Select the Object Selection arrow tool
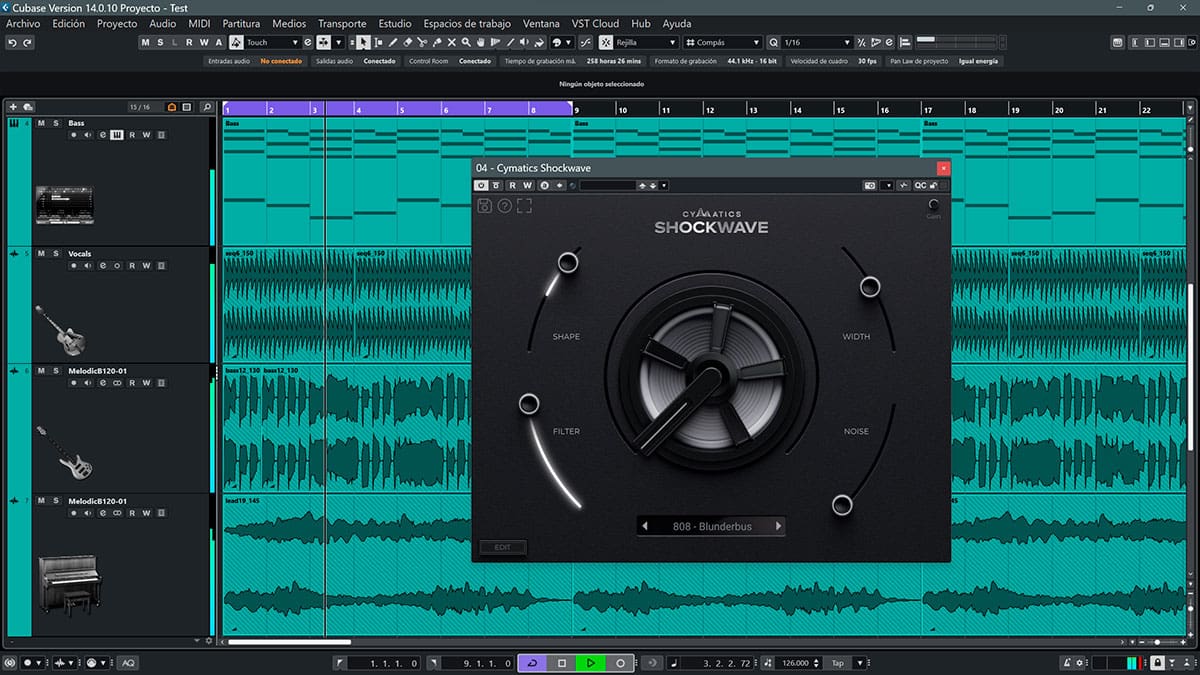Image resolution: width=1200 pixels, height=675 pixels. [363, 42]
